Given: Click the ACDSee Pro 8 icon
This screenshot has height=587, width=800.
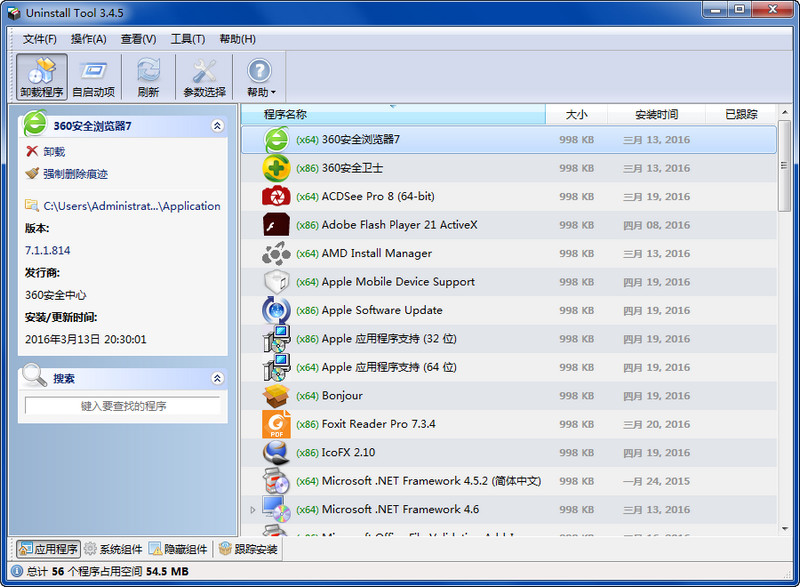Looking at the screenshot, I should click(275, 197).
